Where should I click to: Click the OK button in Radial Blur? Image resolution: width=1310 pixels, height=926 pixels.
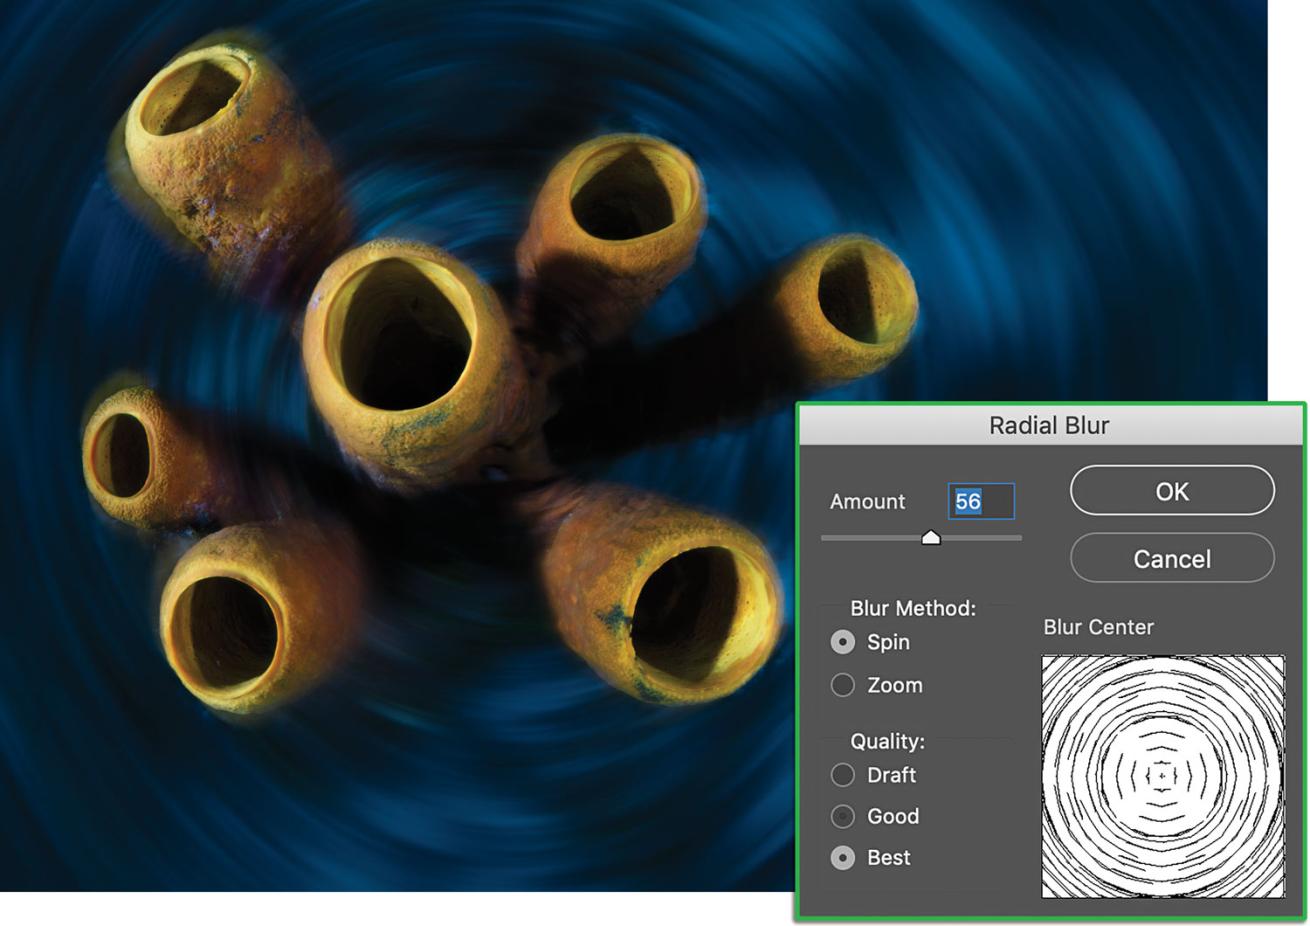click(x=1172, y=491)
